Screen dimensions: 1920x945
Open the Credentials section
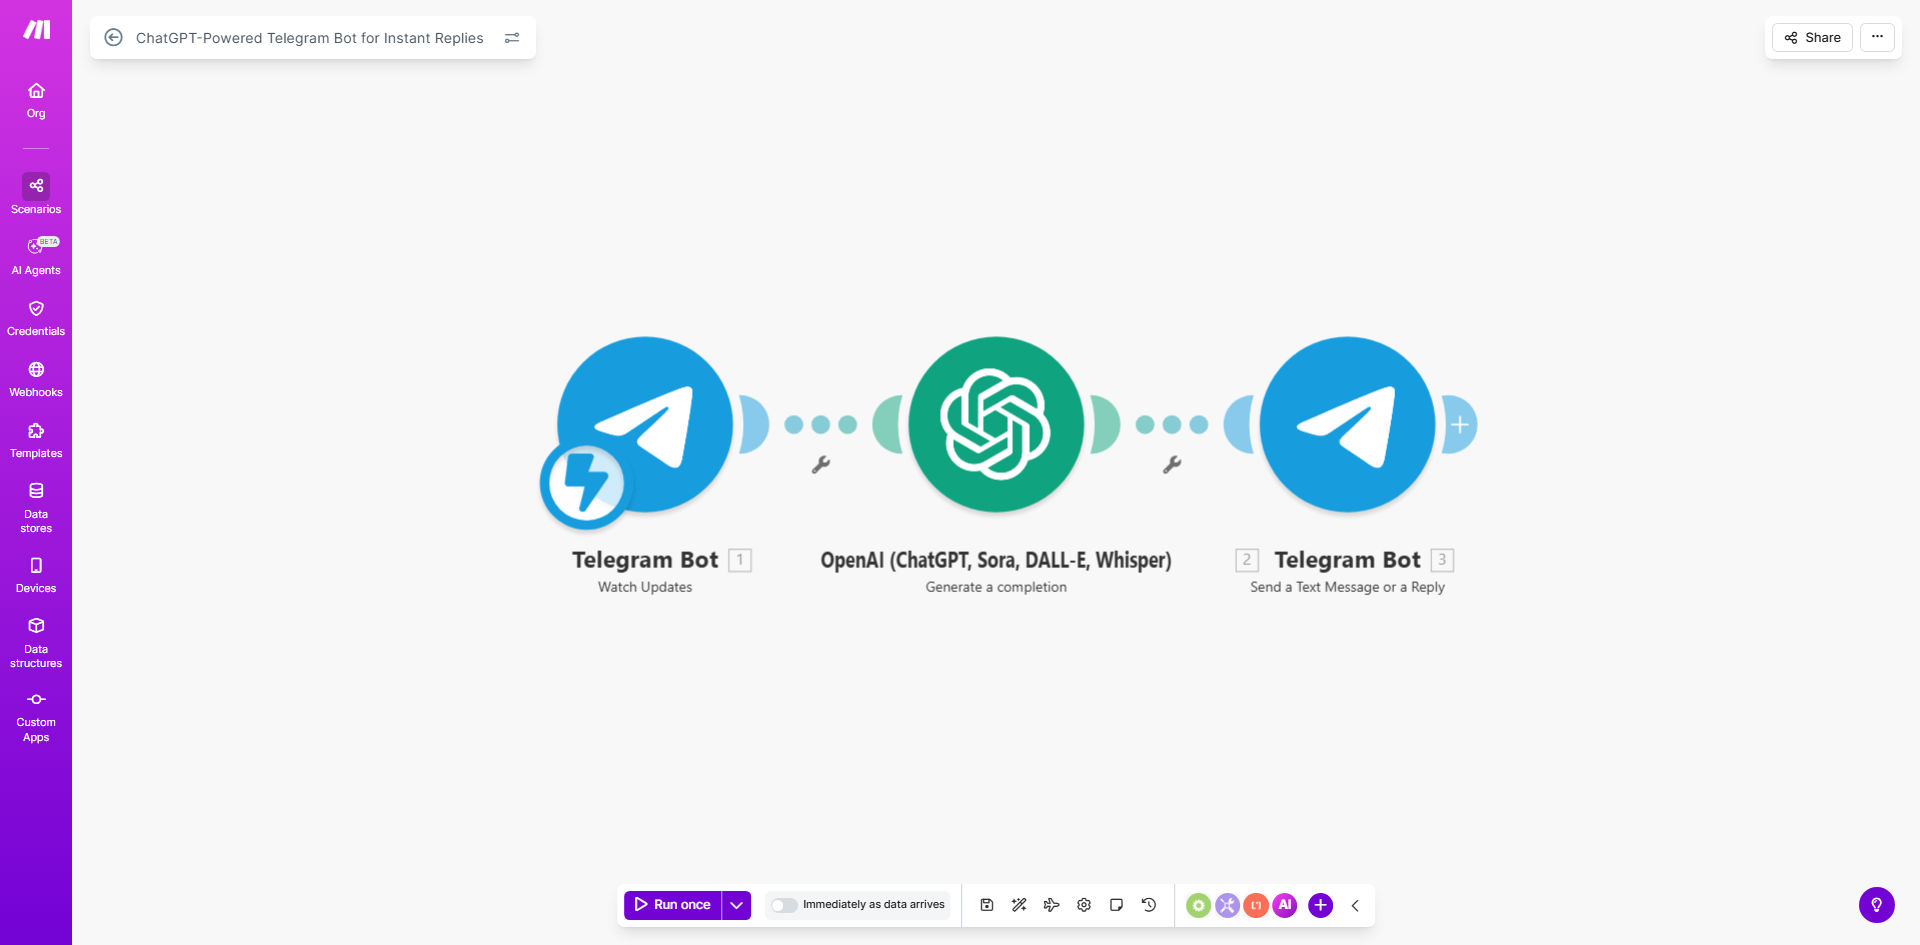click(x=36, y=318)
